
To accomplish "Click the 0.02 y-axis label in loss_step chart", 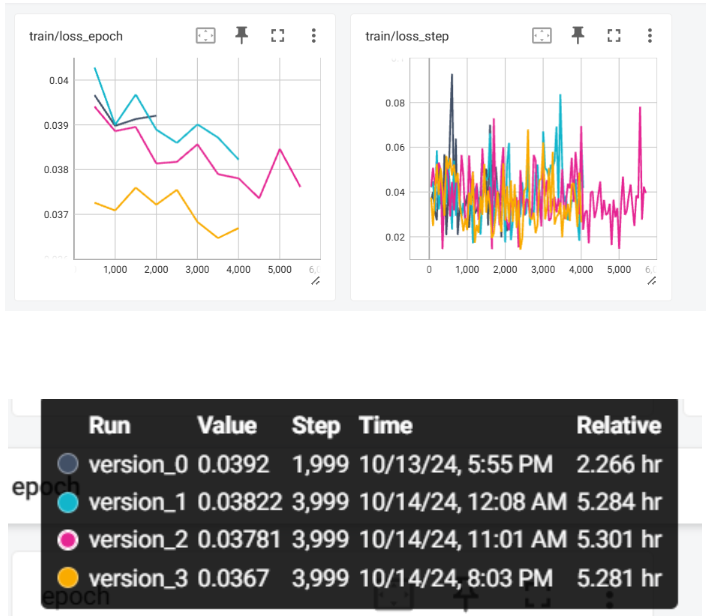I will (x=395, y=237).
